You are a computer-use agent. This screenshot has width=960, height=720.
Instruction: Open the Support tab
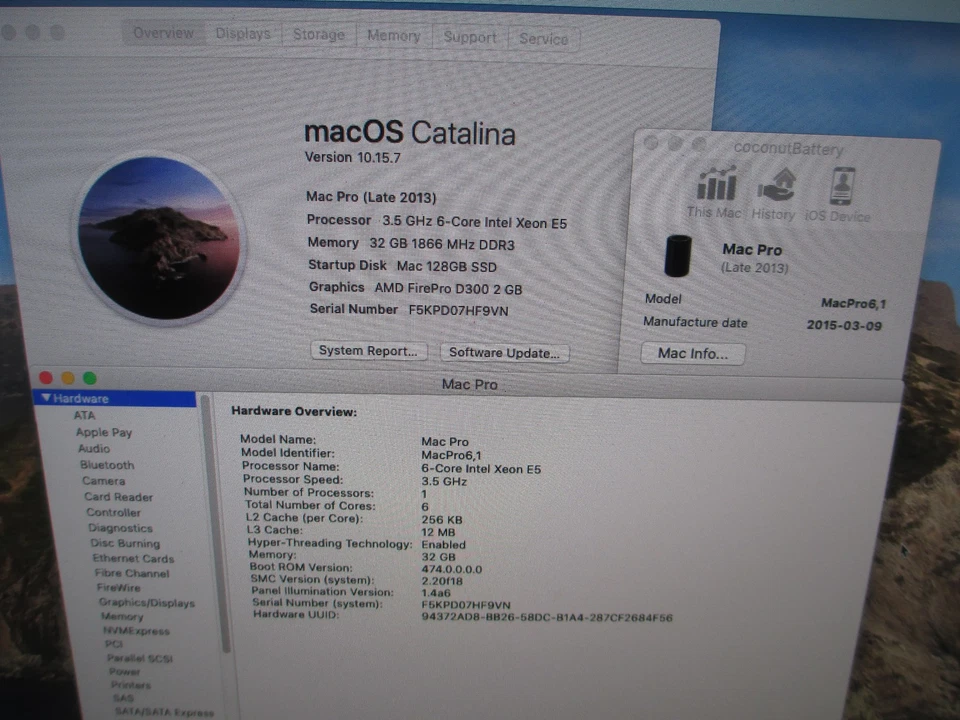[469, 38]
